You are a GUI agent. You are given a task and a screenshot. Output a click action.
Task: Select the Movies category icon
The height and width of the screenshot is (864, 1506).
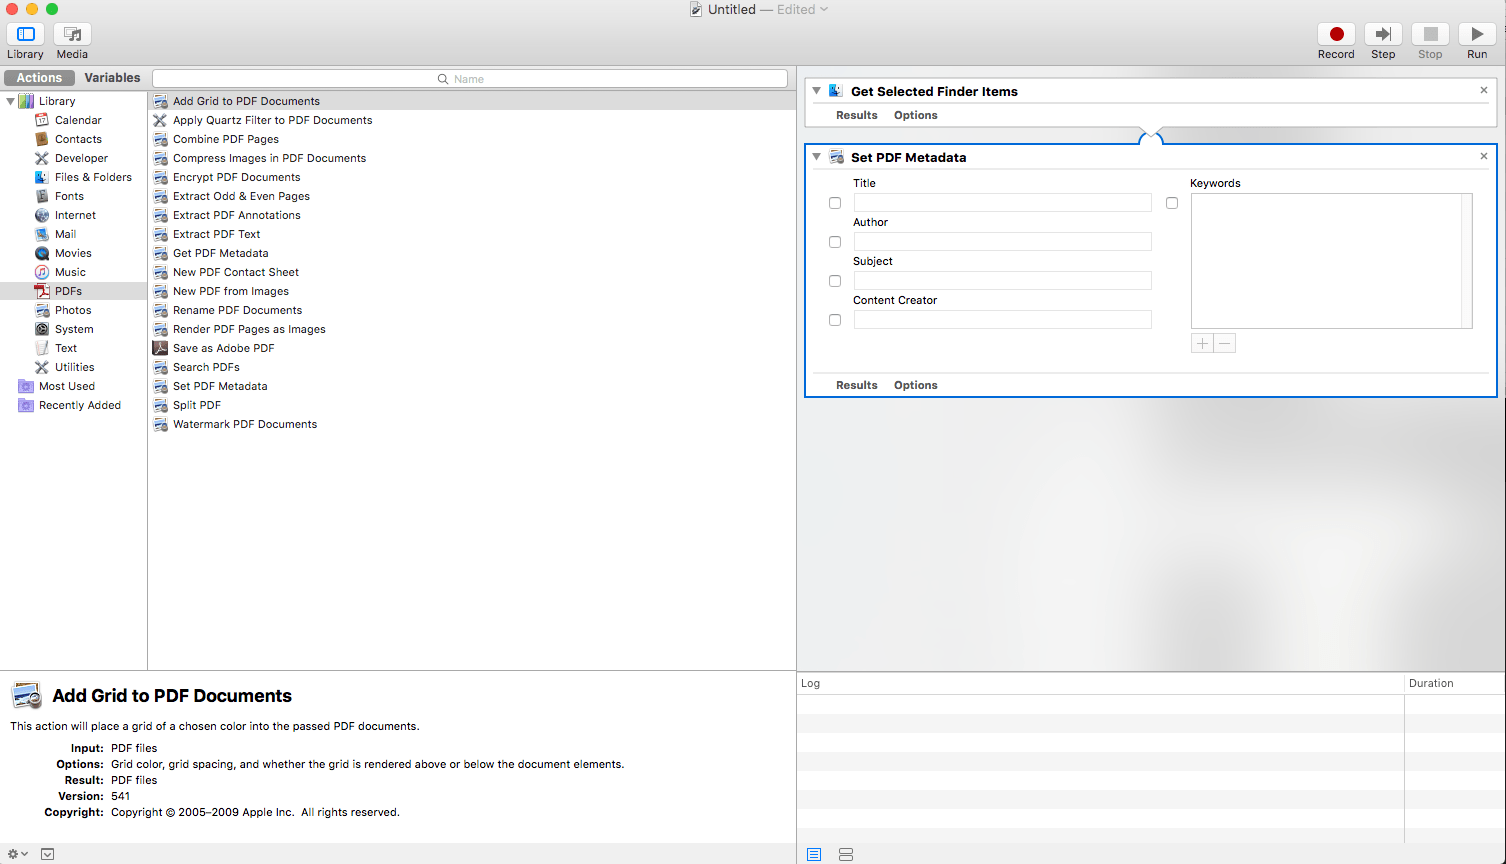click(x=42, y=253)
